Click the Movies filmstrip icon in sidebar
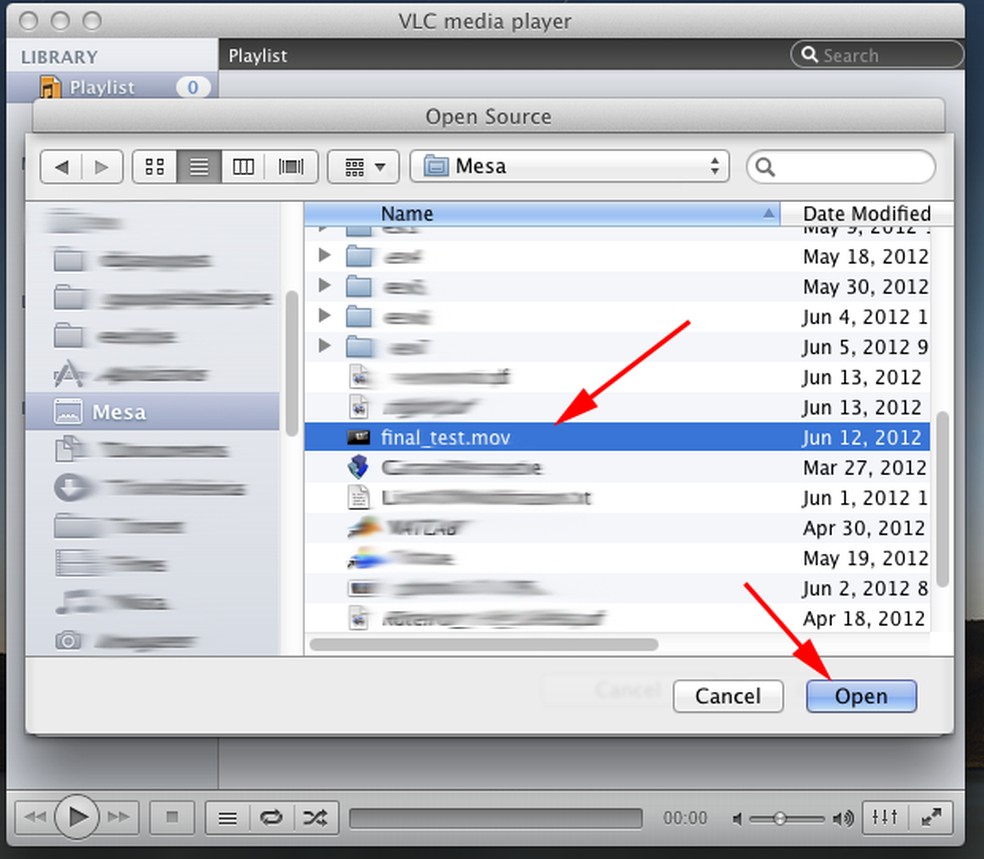The image size is (984, 859). pos(77,563)
